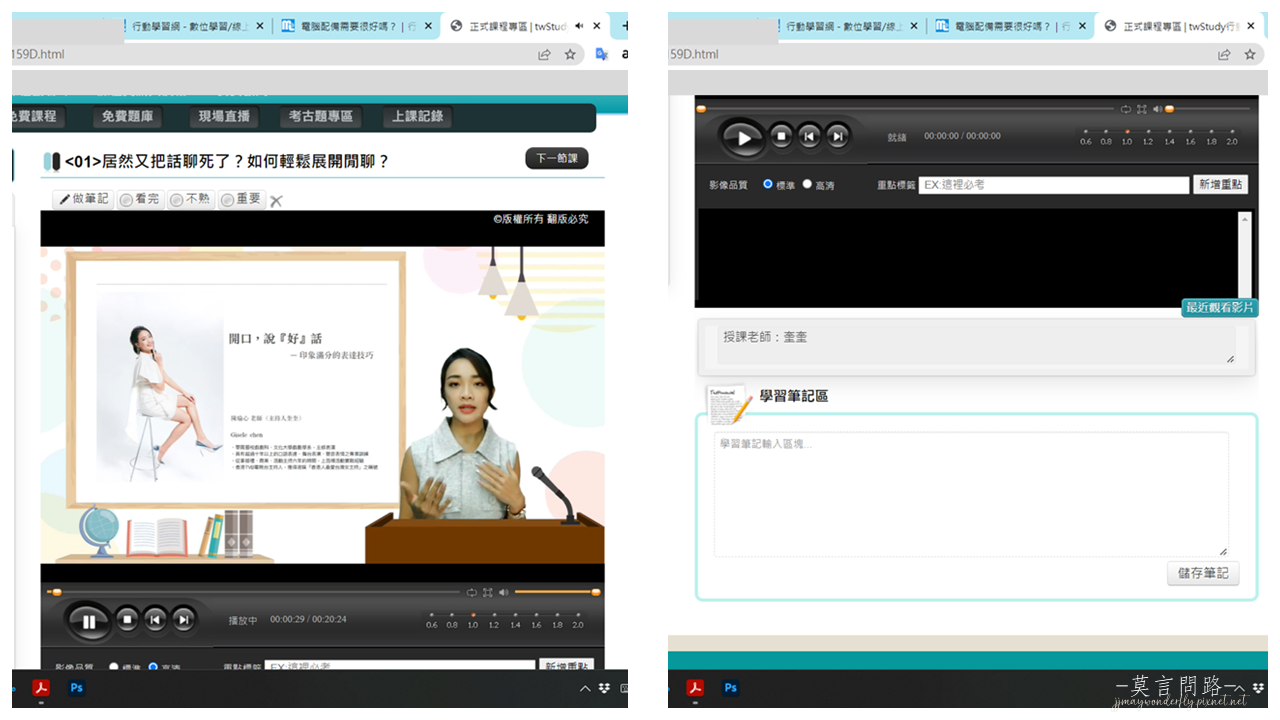
Task: Mute the speaker icon in left player
Action: coord(504,592)
